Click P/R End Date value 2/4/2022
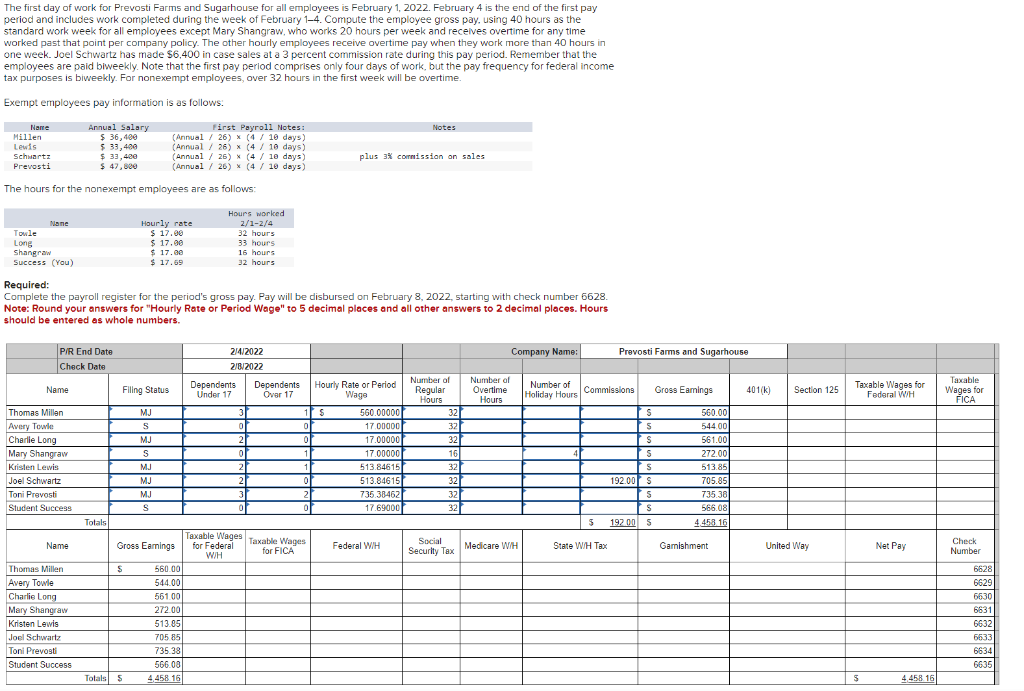The width and height of the screenshot is (1024, 691). pyautogui.click(x=246, y=351)
